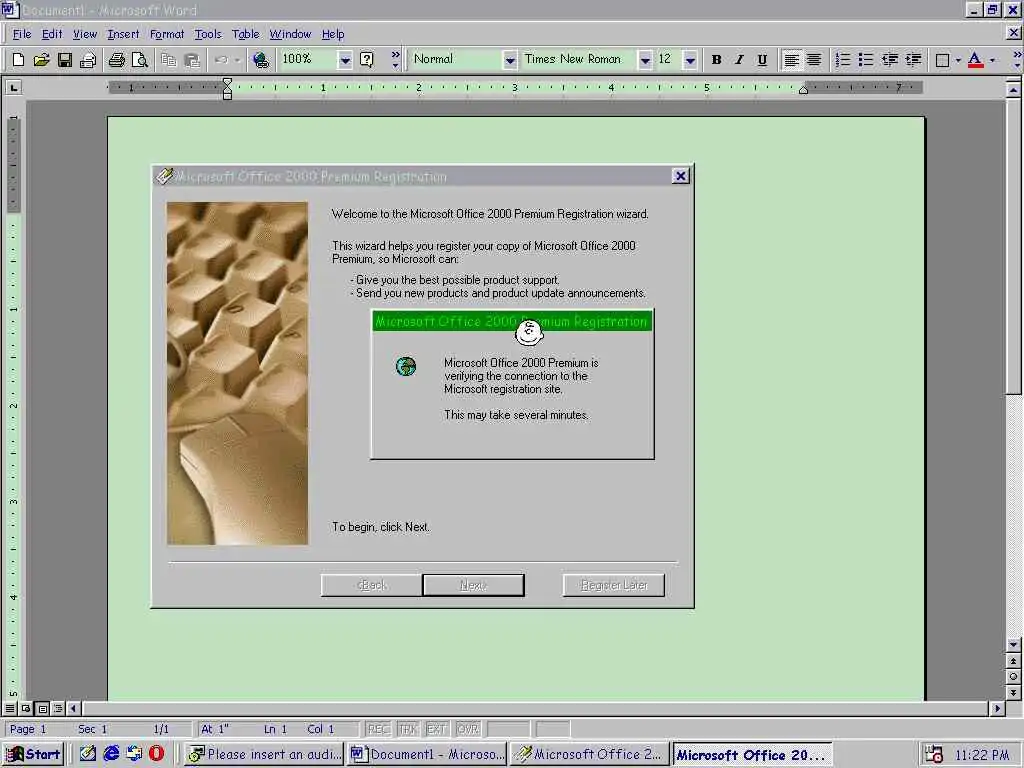Open the Insert menu
Image resolution: width=1024 pixels, height=768 pixels.
[123, 34]
